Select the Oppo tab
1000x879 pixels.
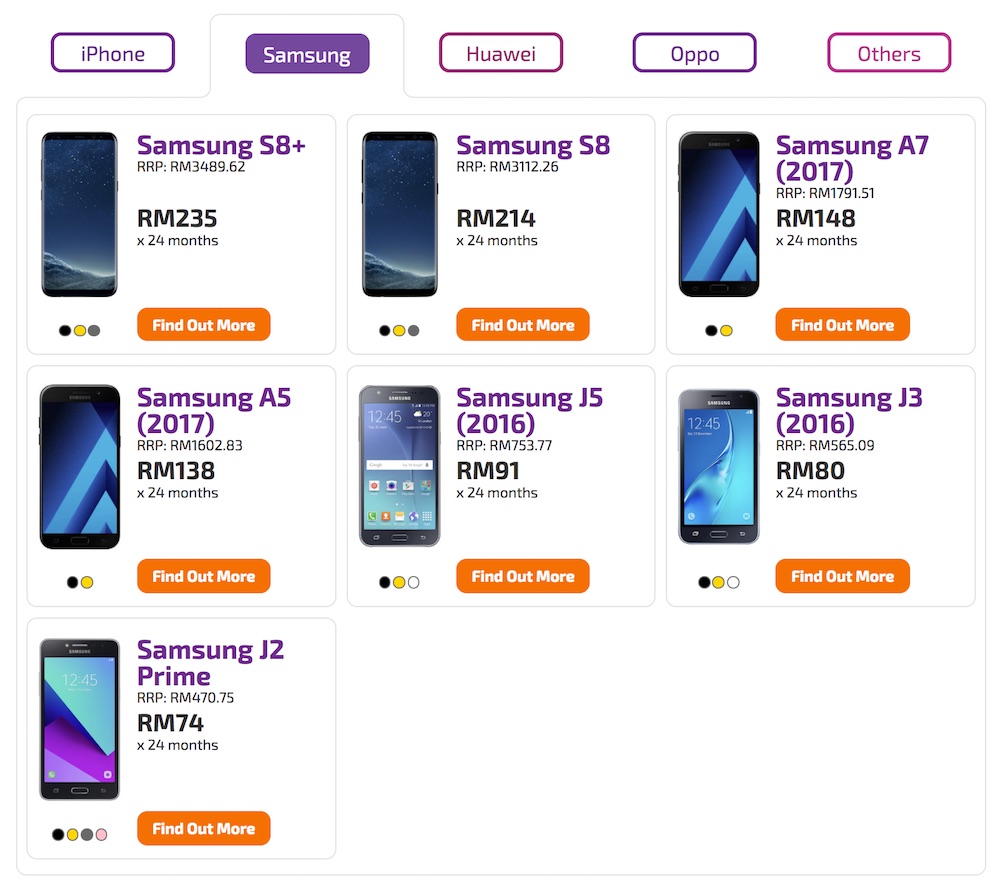click(694, 53)
